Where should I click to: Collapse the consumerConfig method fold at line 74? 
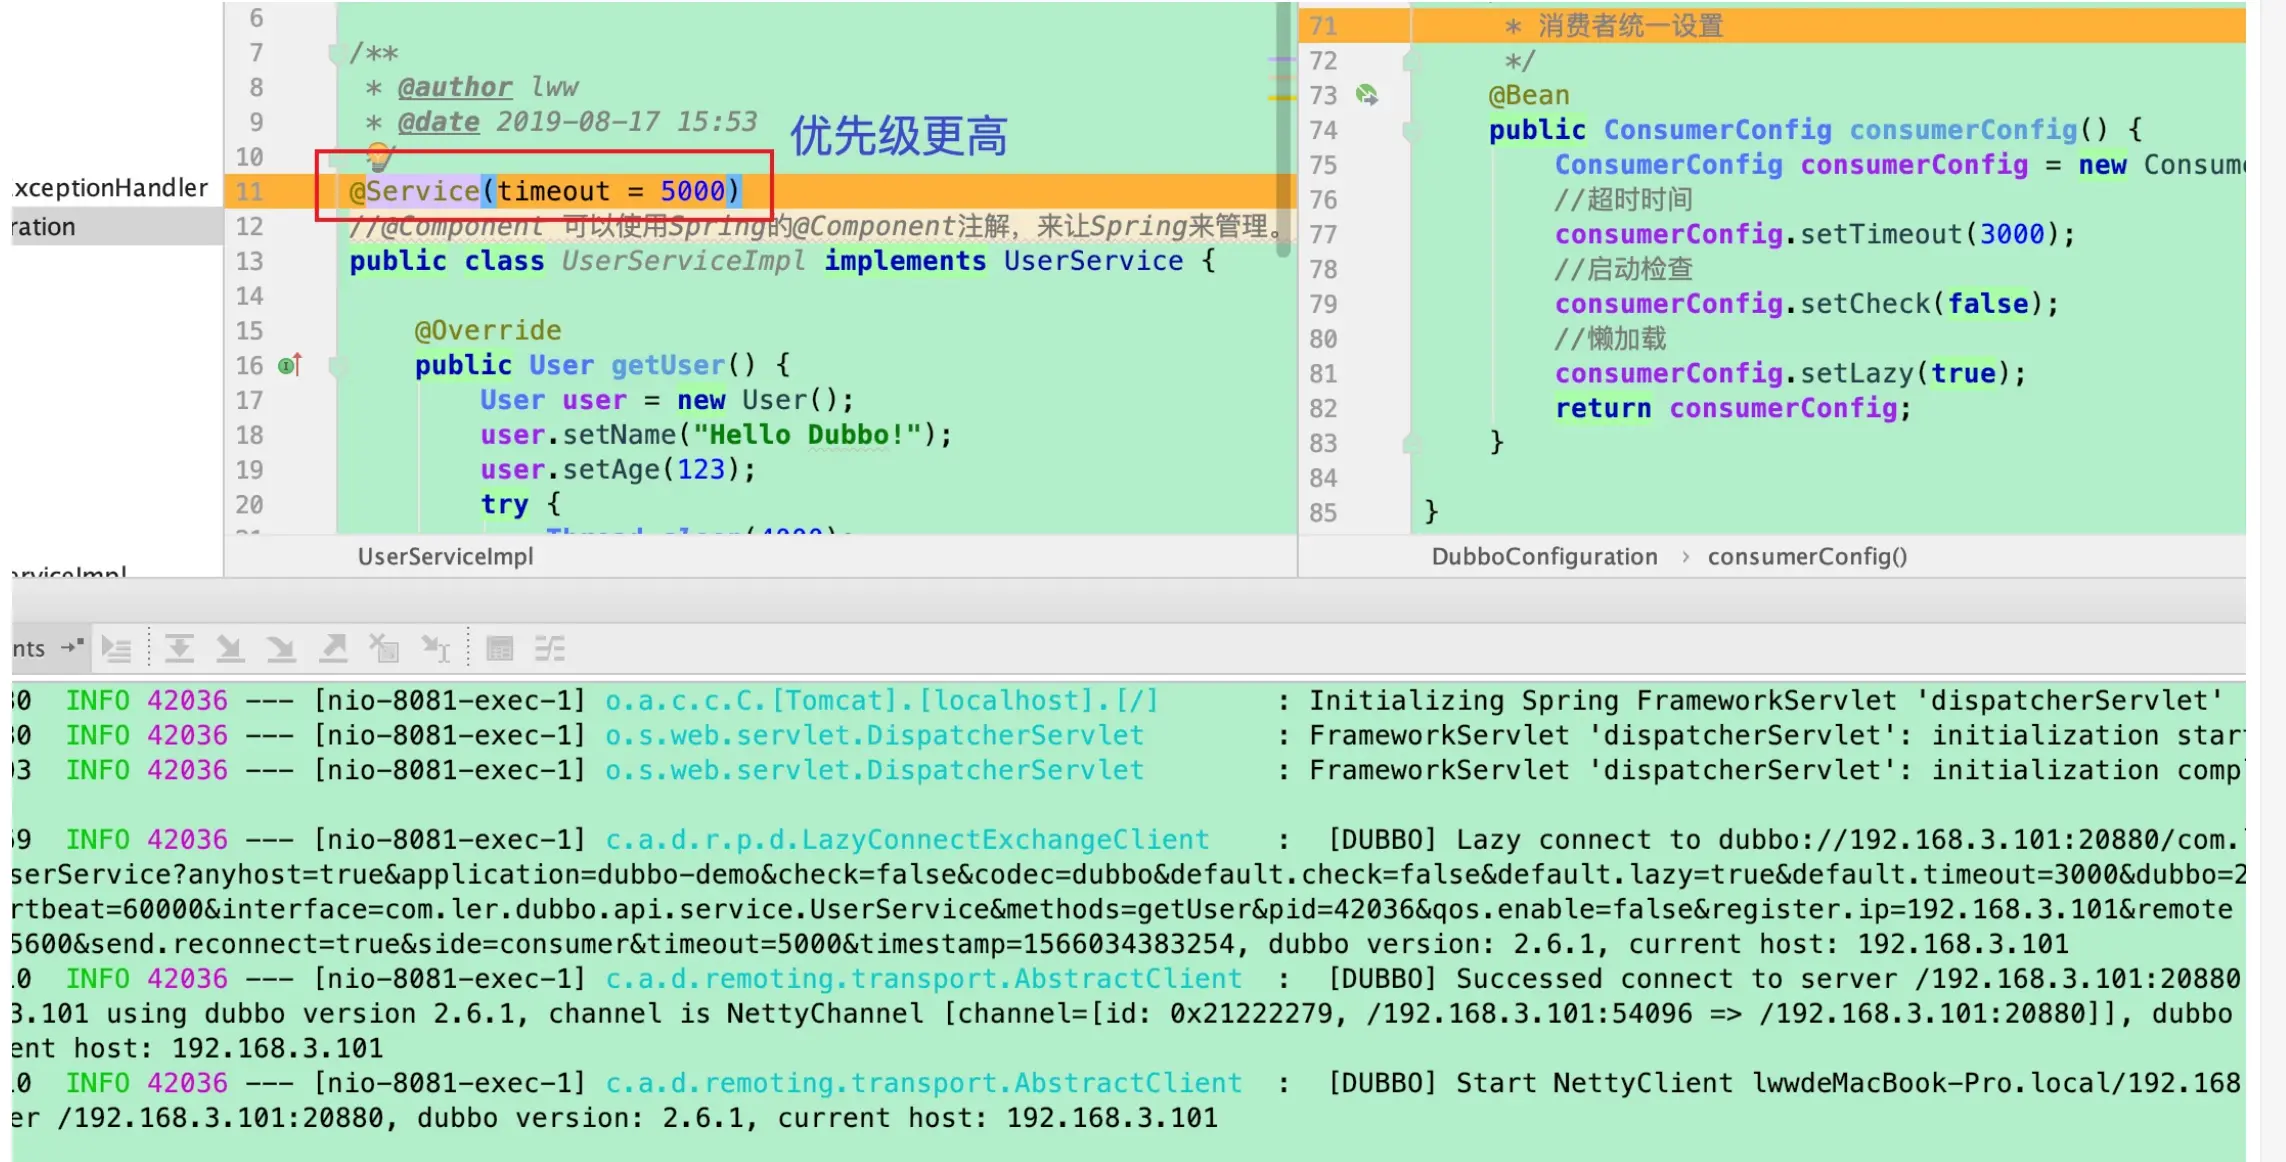pyautogui.click(x=1411, y=130)
